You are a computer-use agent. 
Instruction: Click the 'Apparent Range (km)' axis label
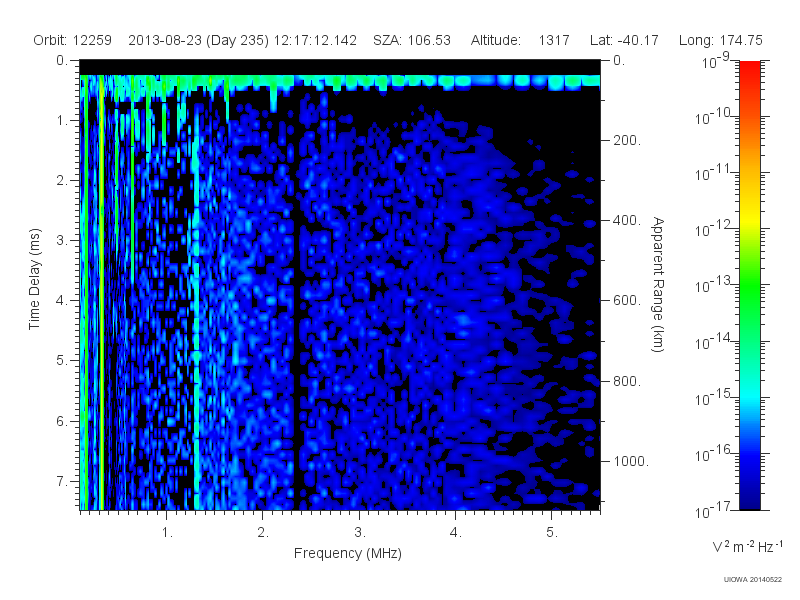(658, 284)
